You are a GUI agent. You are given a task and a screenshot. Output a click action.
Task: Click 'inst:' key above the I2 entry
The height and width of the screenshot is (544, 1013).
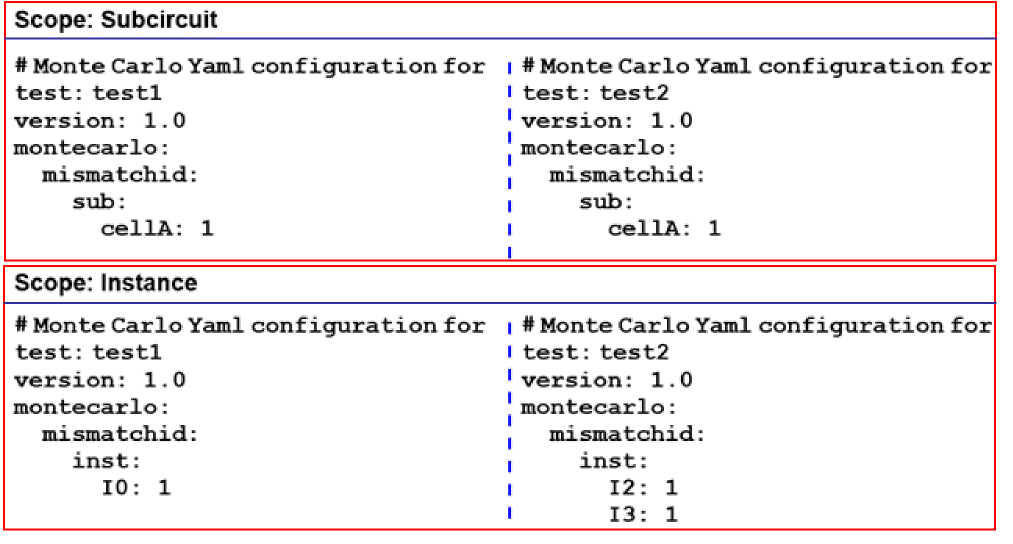pyautogui.click(x=613, y=461)
